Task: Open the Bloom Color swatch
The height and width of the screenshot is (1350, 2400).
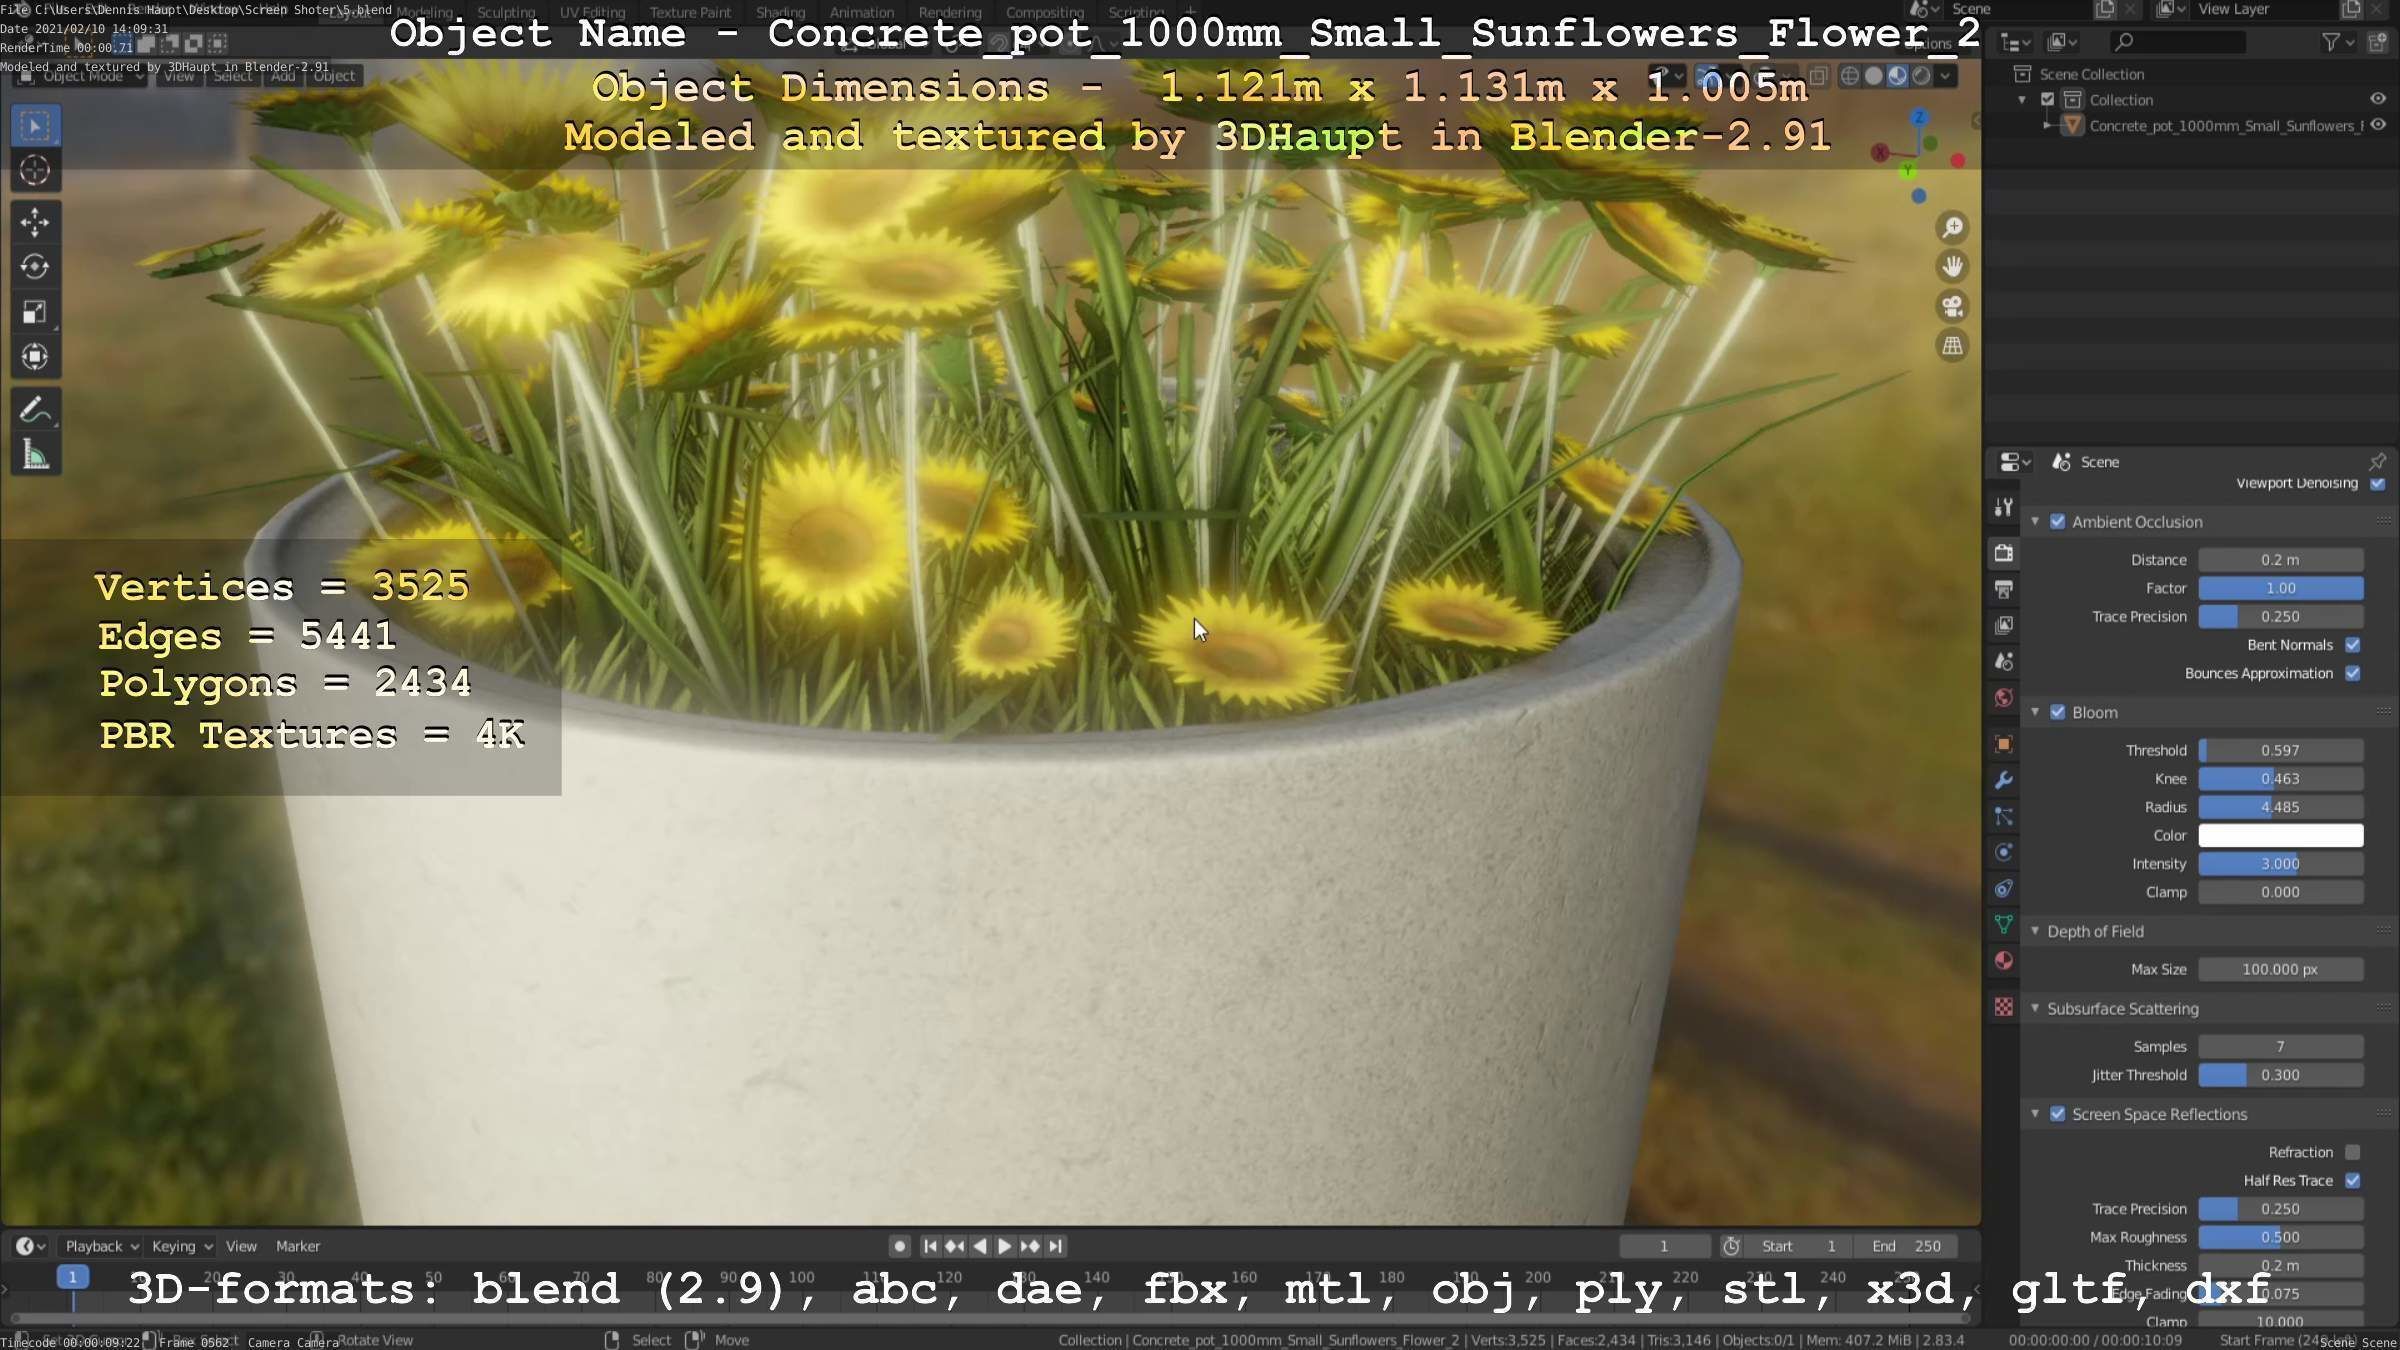Action: [x=2280, y=836]
